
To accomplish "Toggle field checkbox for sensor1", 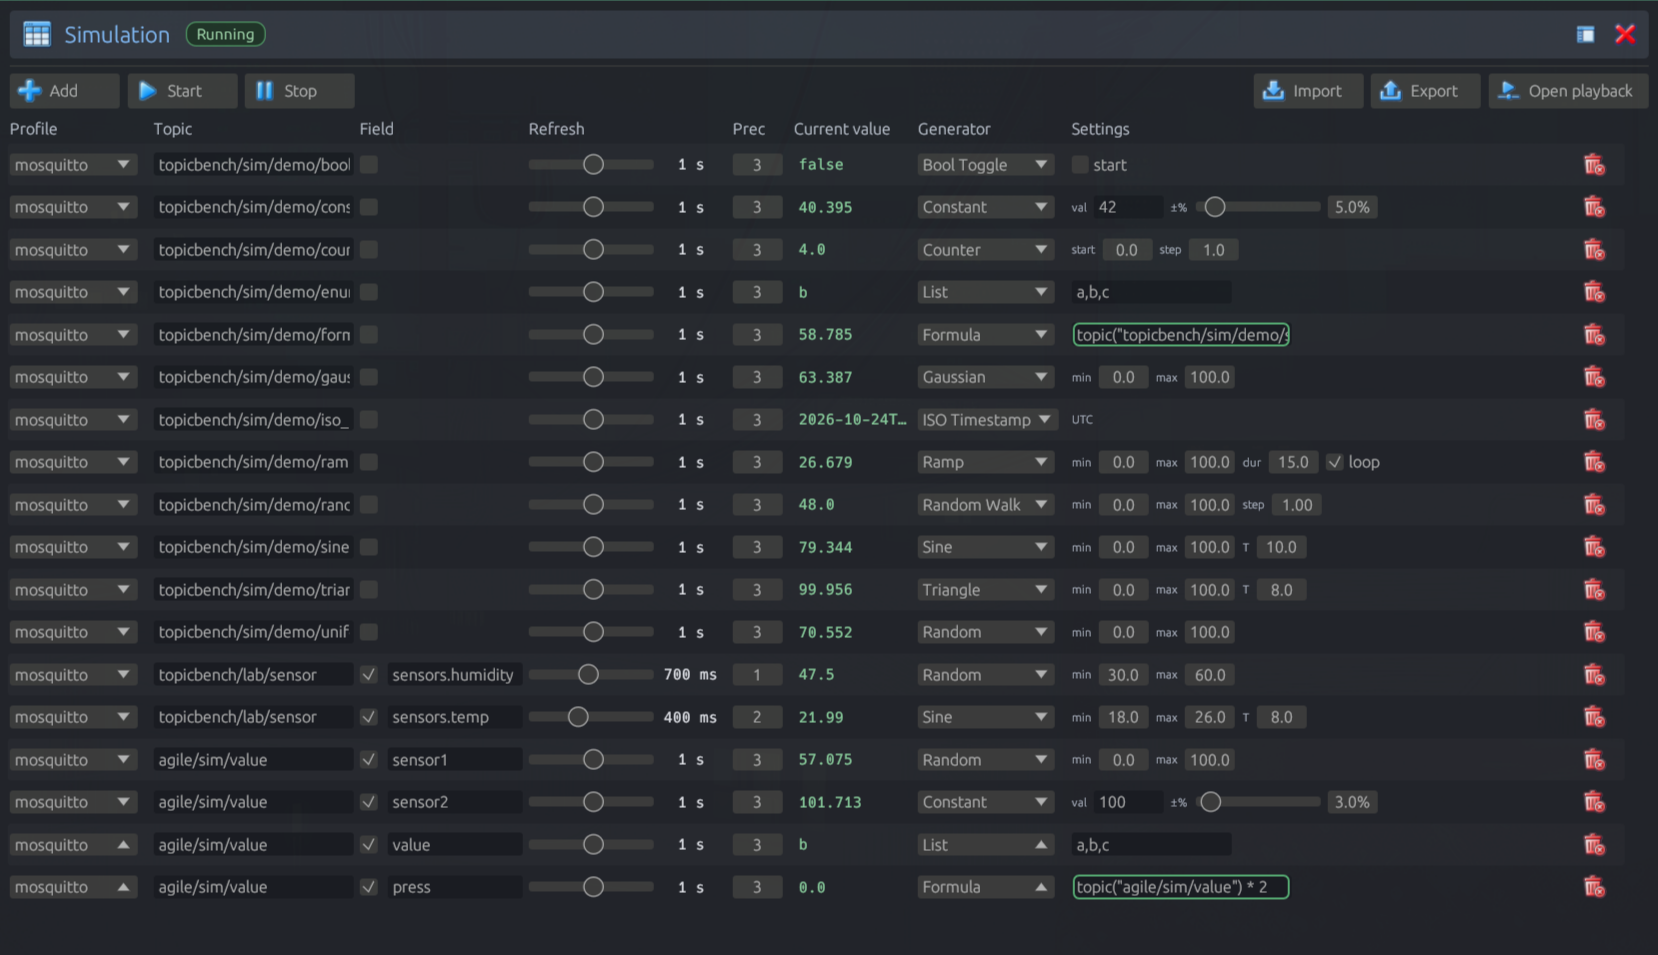I will [369, 760].
